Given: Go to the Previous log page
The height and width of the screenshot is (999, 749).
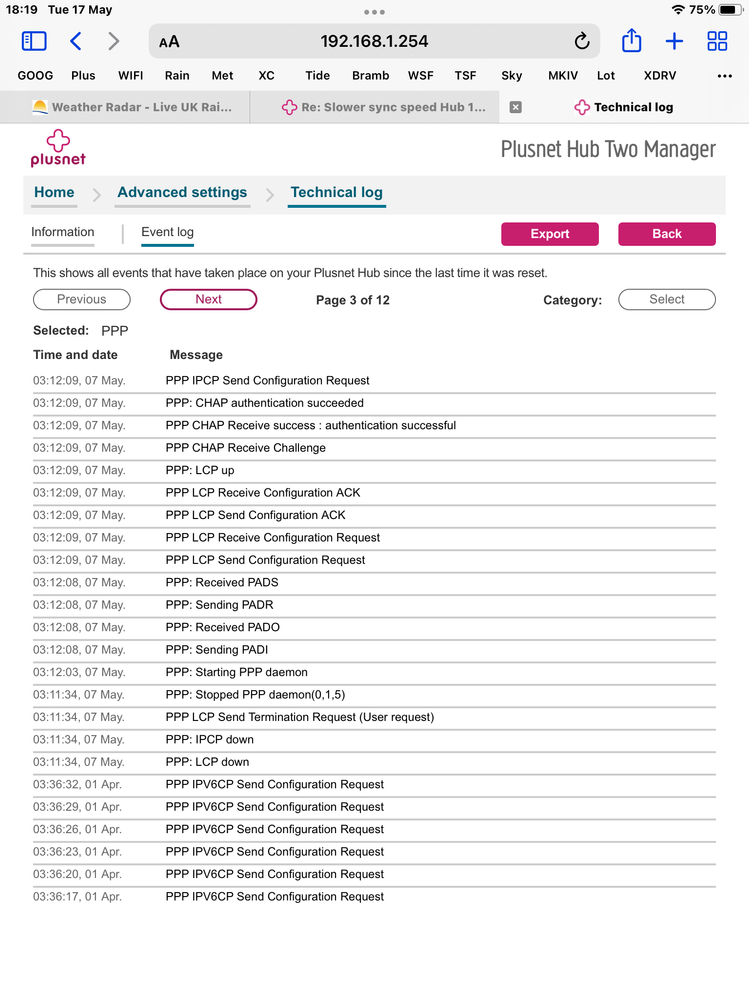Looking at the screenshot, I should [x=81, y=299].
